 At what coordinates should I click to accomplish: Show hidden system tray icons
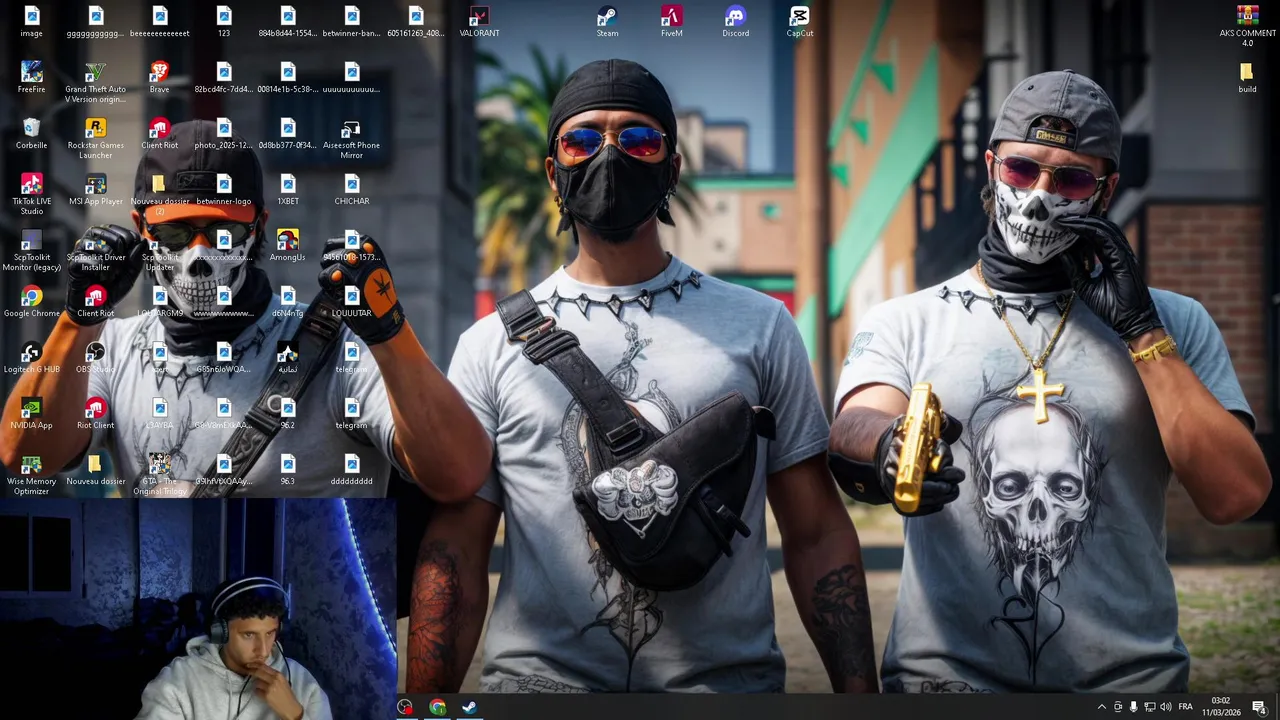coord(1102,707)
